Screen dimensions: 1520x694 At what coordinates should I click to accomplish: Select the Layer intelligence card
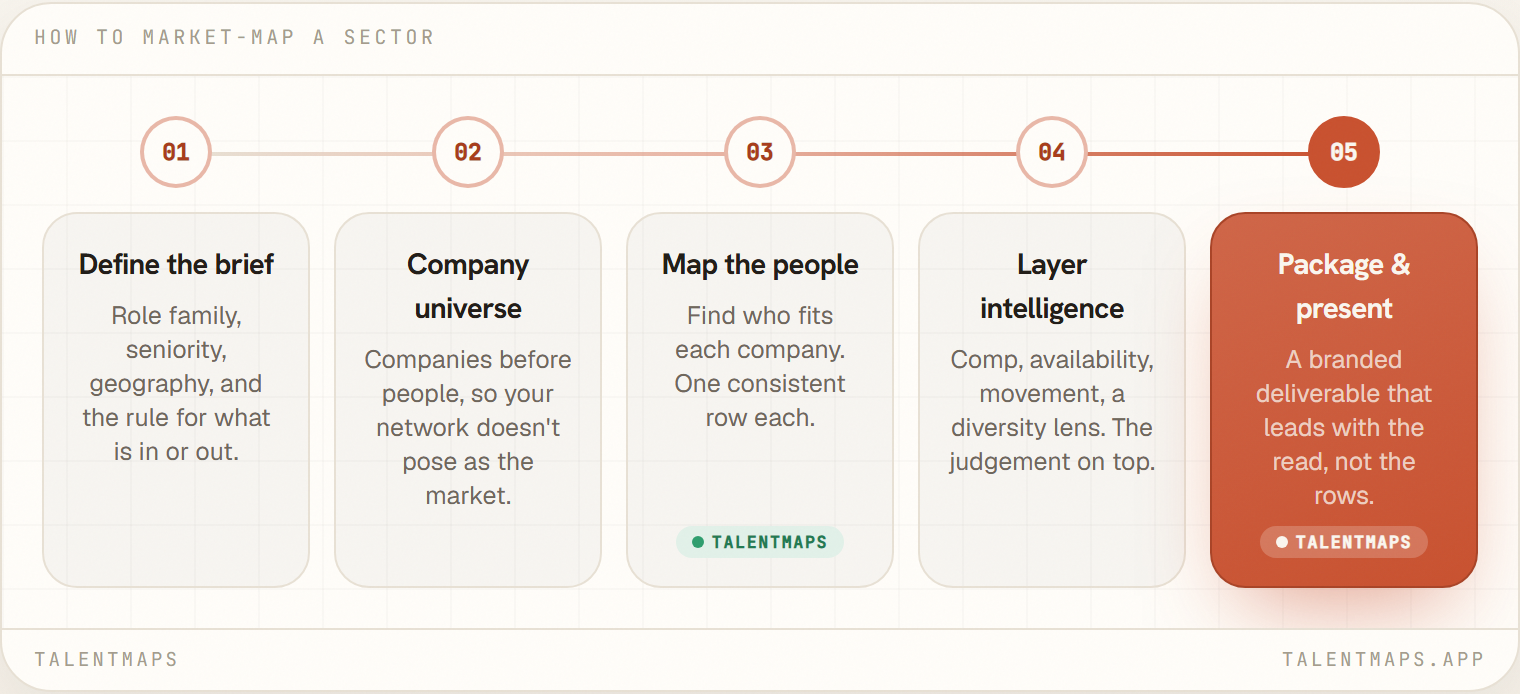click(1052, 400)
